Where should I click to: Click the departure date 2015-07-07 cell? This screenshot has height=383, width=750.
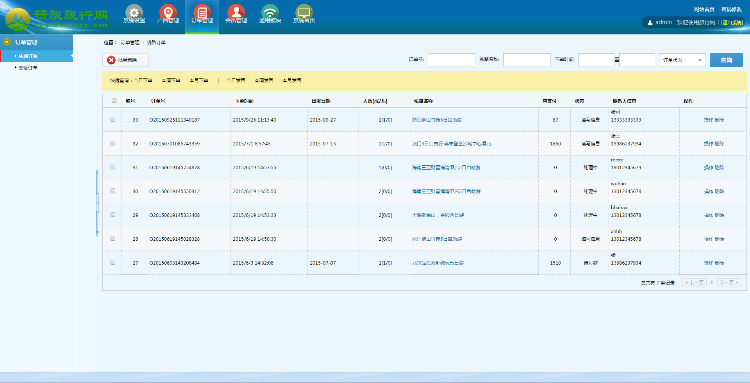[x=323, y=263]
